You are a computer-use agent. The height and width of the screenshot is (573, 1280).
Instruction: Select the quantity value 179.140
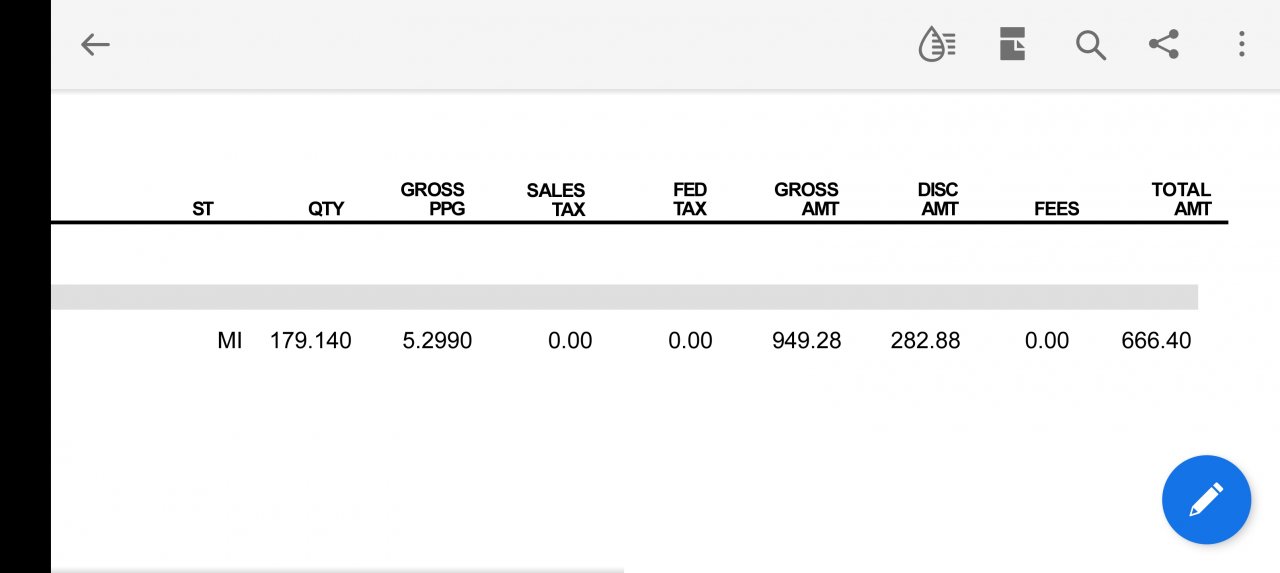pyautogui.click(x=311, y=341)
